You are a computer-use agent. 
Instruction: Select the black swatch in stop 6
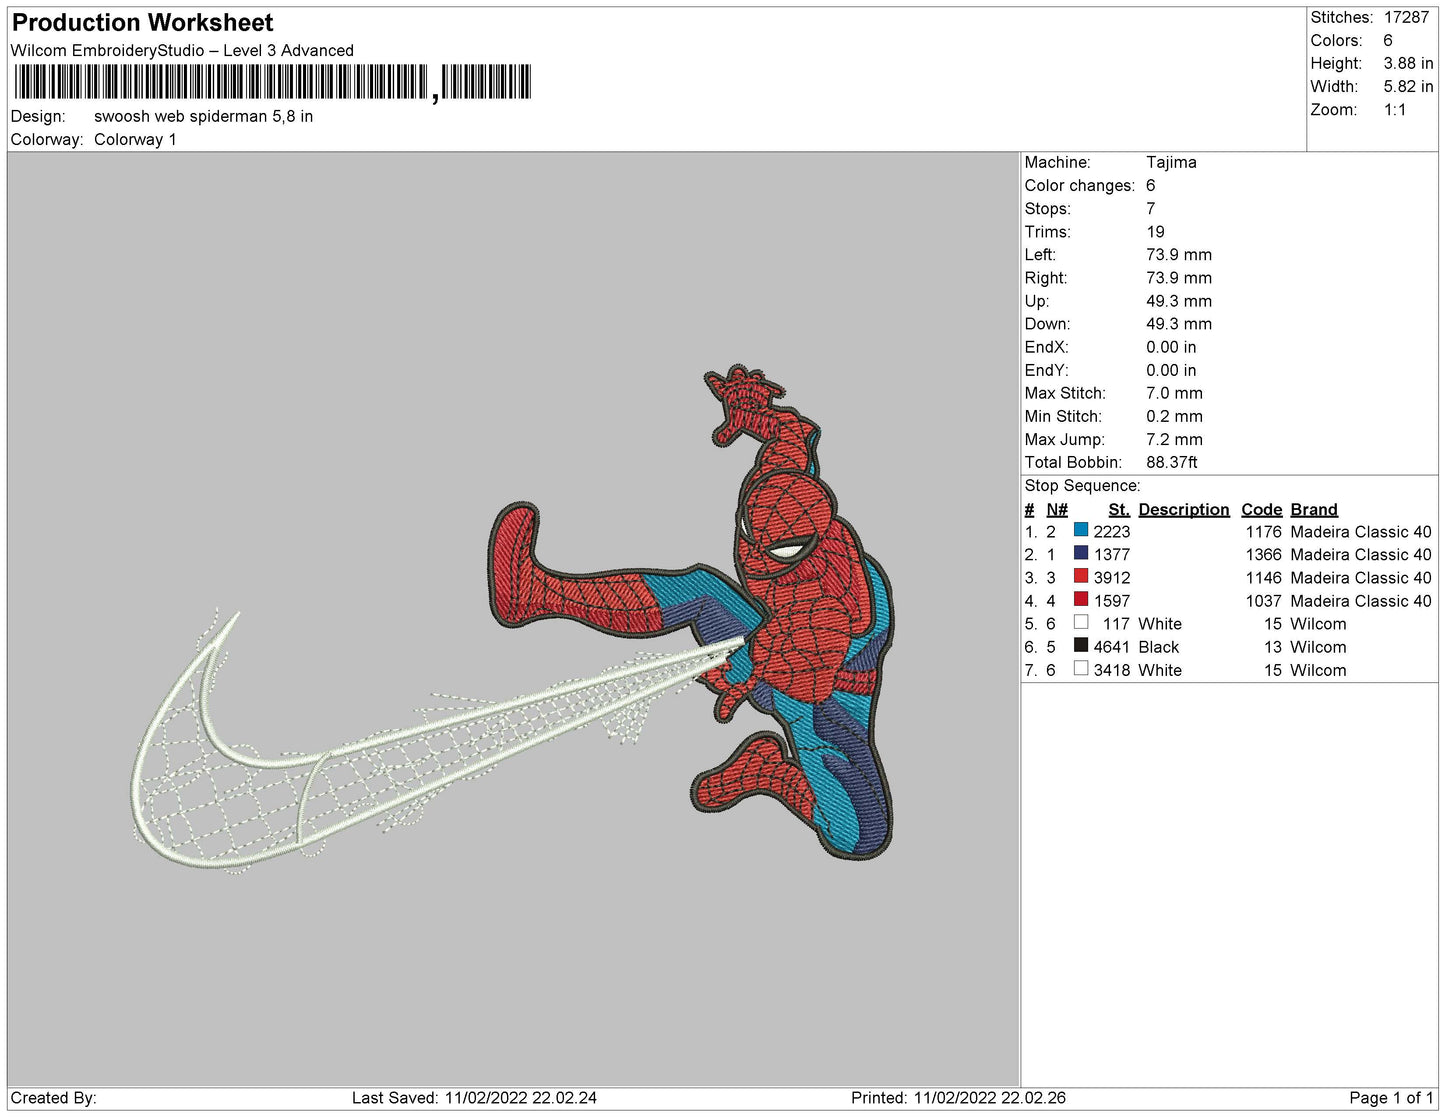(x=1080, y=646)
